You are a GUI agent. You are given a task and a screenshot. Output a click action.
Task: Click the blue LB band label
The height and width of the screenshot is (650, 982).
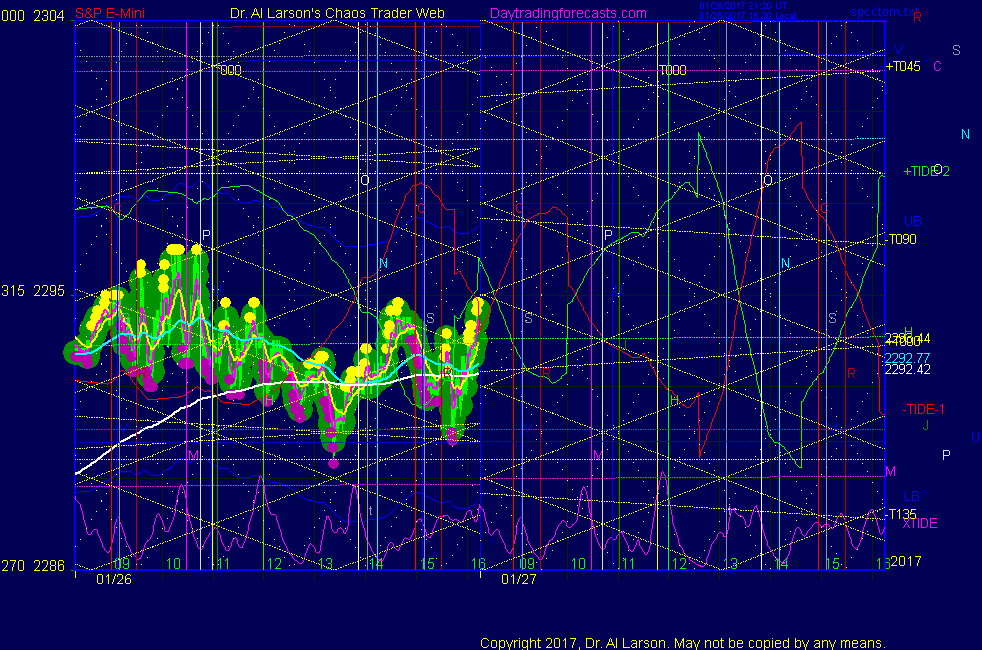(912, 496)
